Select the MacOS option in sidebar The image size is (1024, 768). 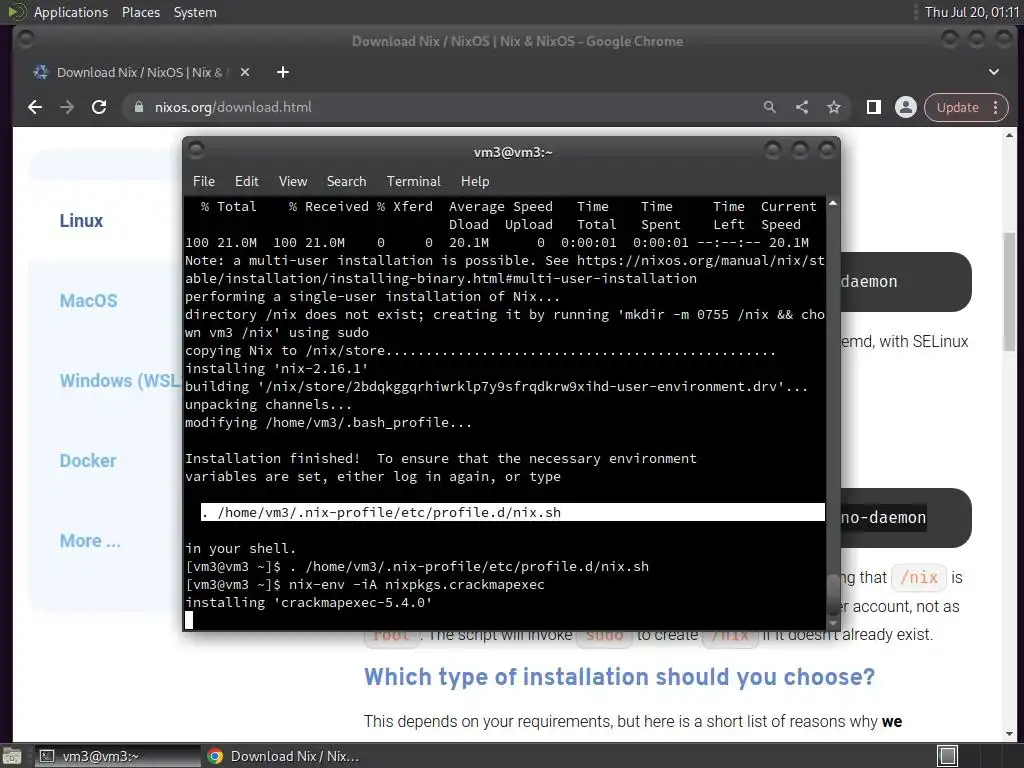pyautogui.click(x=89, y=300)
